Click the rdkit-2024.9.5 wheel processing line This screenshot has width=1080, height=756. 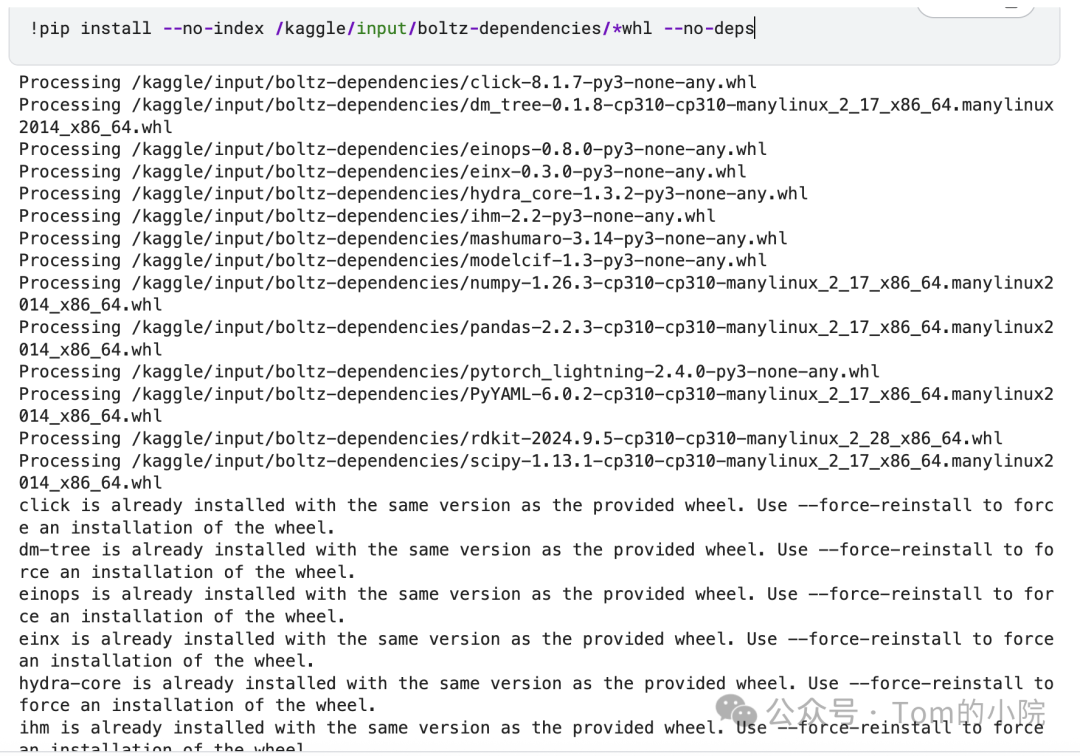(510, 439)
